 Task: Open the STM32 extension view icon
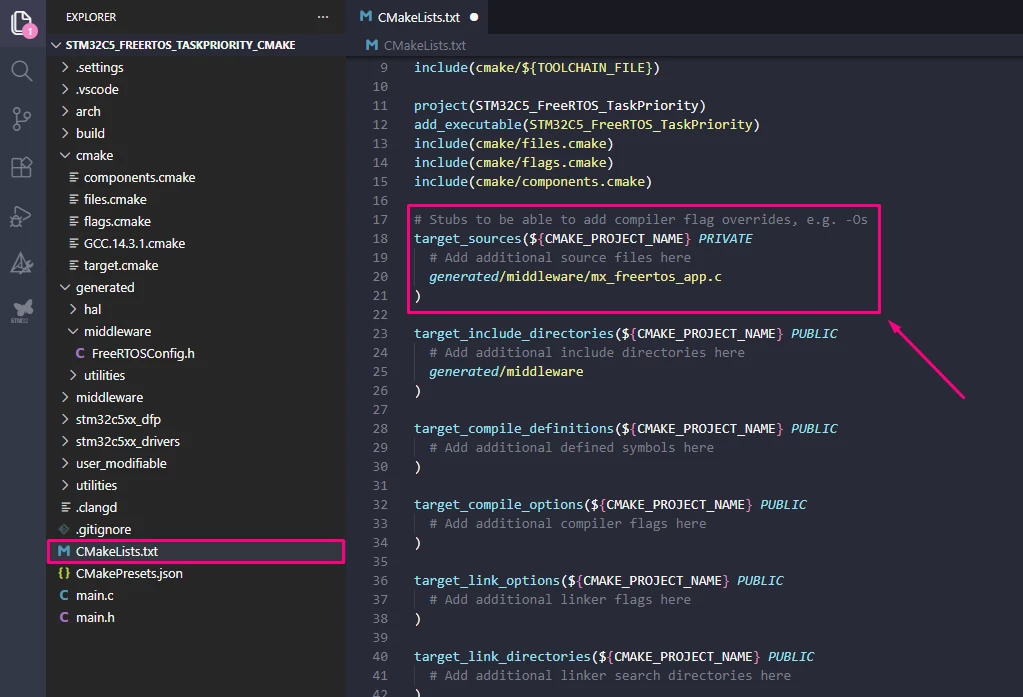tap(22, 311)
